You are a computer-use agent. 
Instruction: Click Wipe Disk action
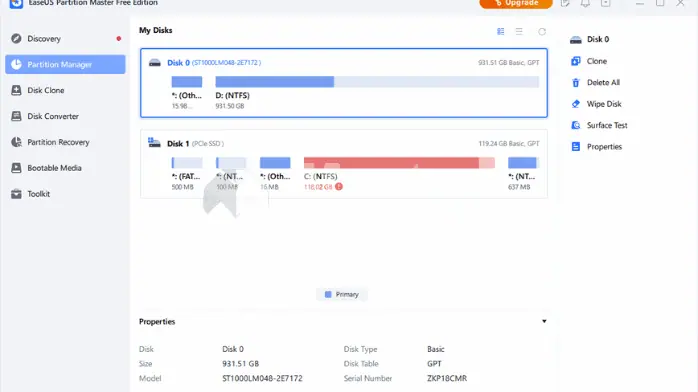604,104
